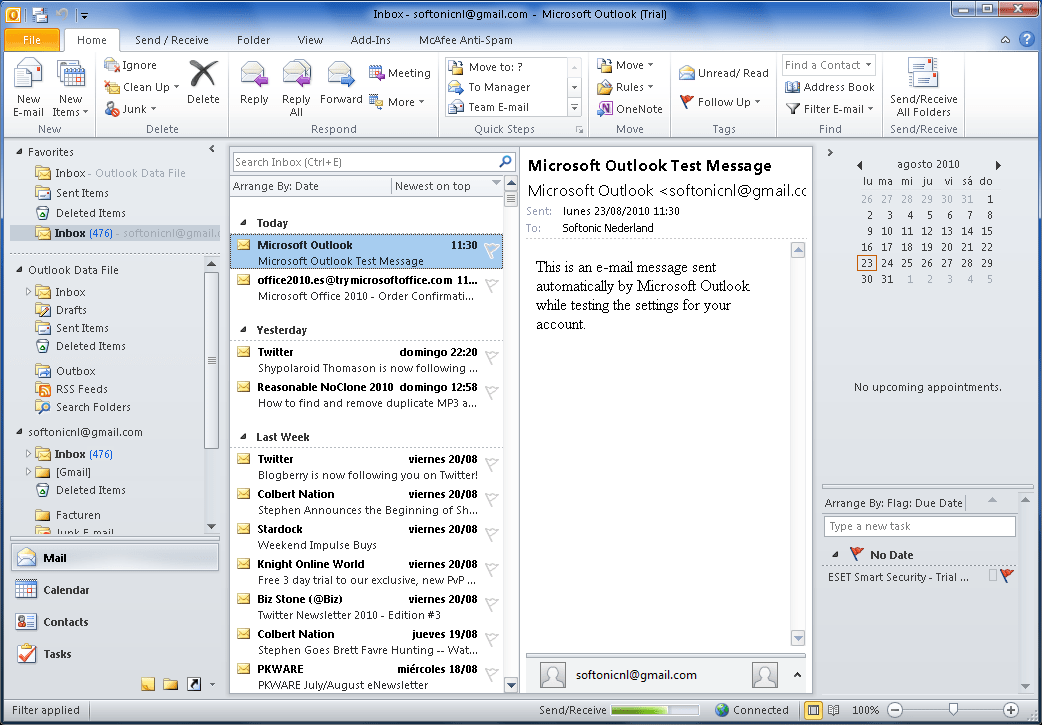This screenshot has height=725, width=1042.
Task: Collapse the Today message group
Action: [x=243, y=223]
